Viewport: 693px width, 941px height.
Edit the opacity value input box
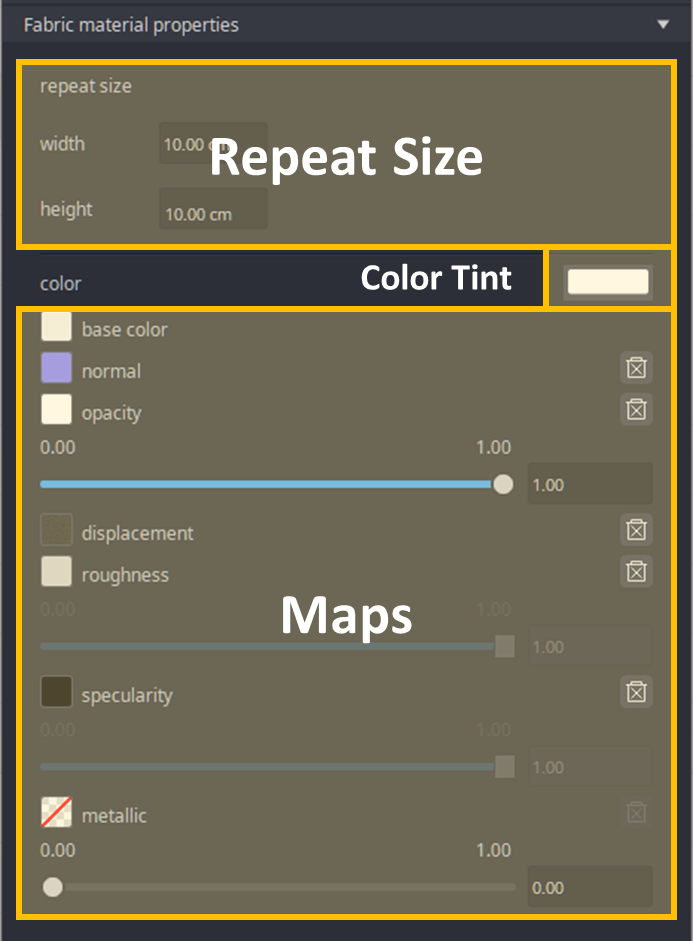coord(589,484)
